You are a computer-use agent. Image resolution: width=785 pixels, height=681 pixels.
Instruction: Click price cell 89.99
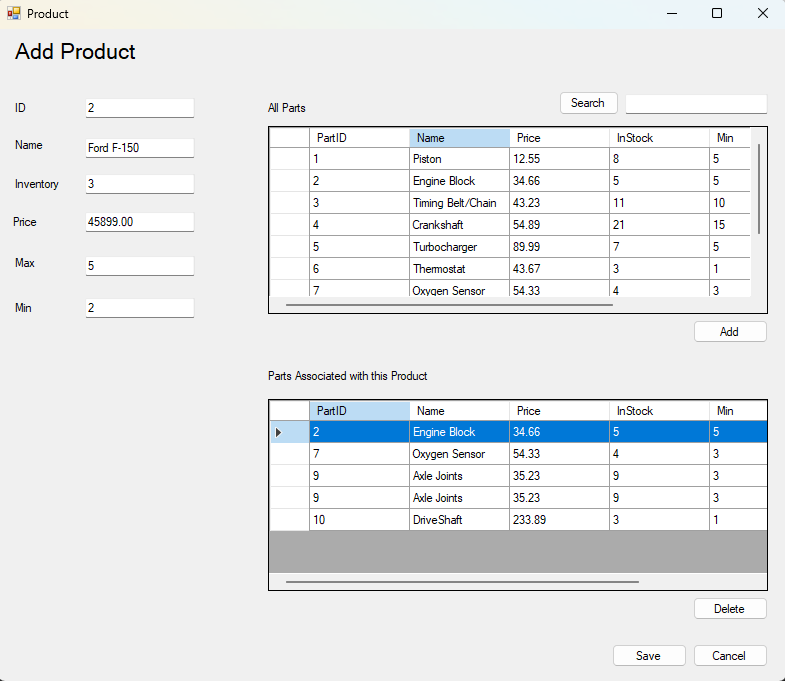pyautogui.click(x=560, y=247)
